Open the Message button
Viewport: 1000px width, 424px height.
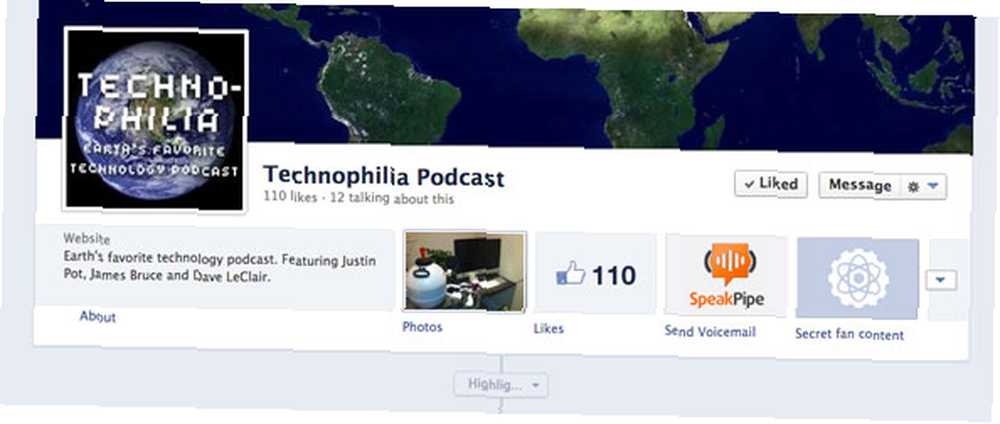(858, 186)
